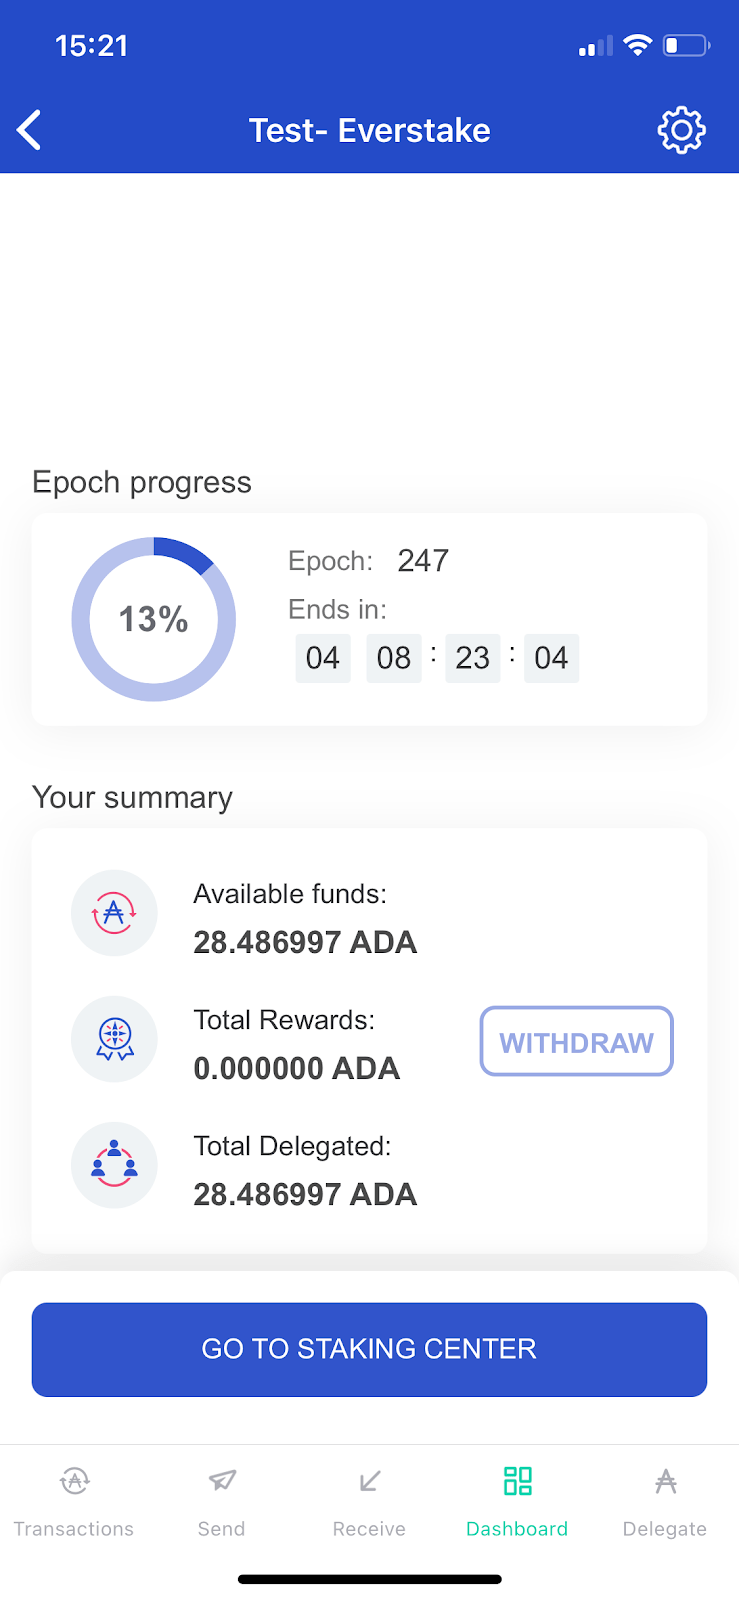Tap the Transactions icon in bottom bar
The width and height of the screenshot is (739, 1600).
click(74, 1481)
